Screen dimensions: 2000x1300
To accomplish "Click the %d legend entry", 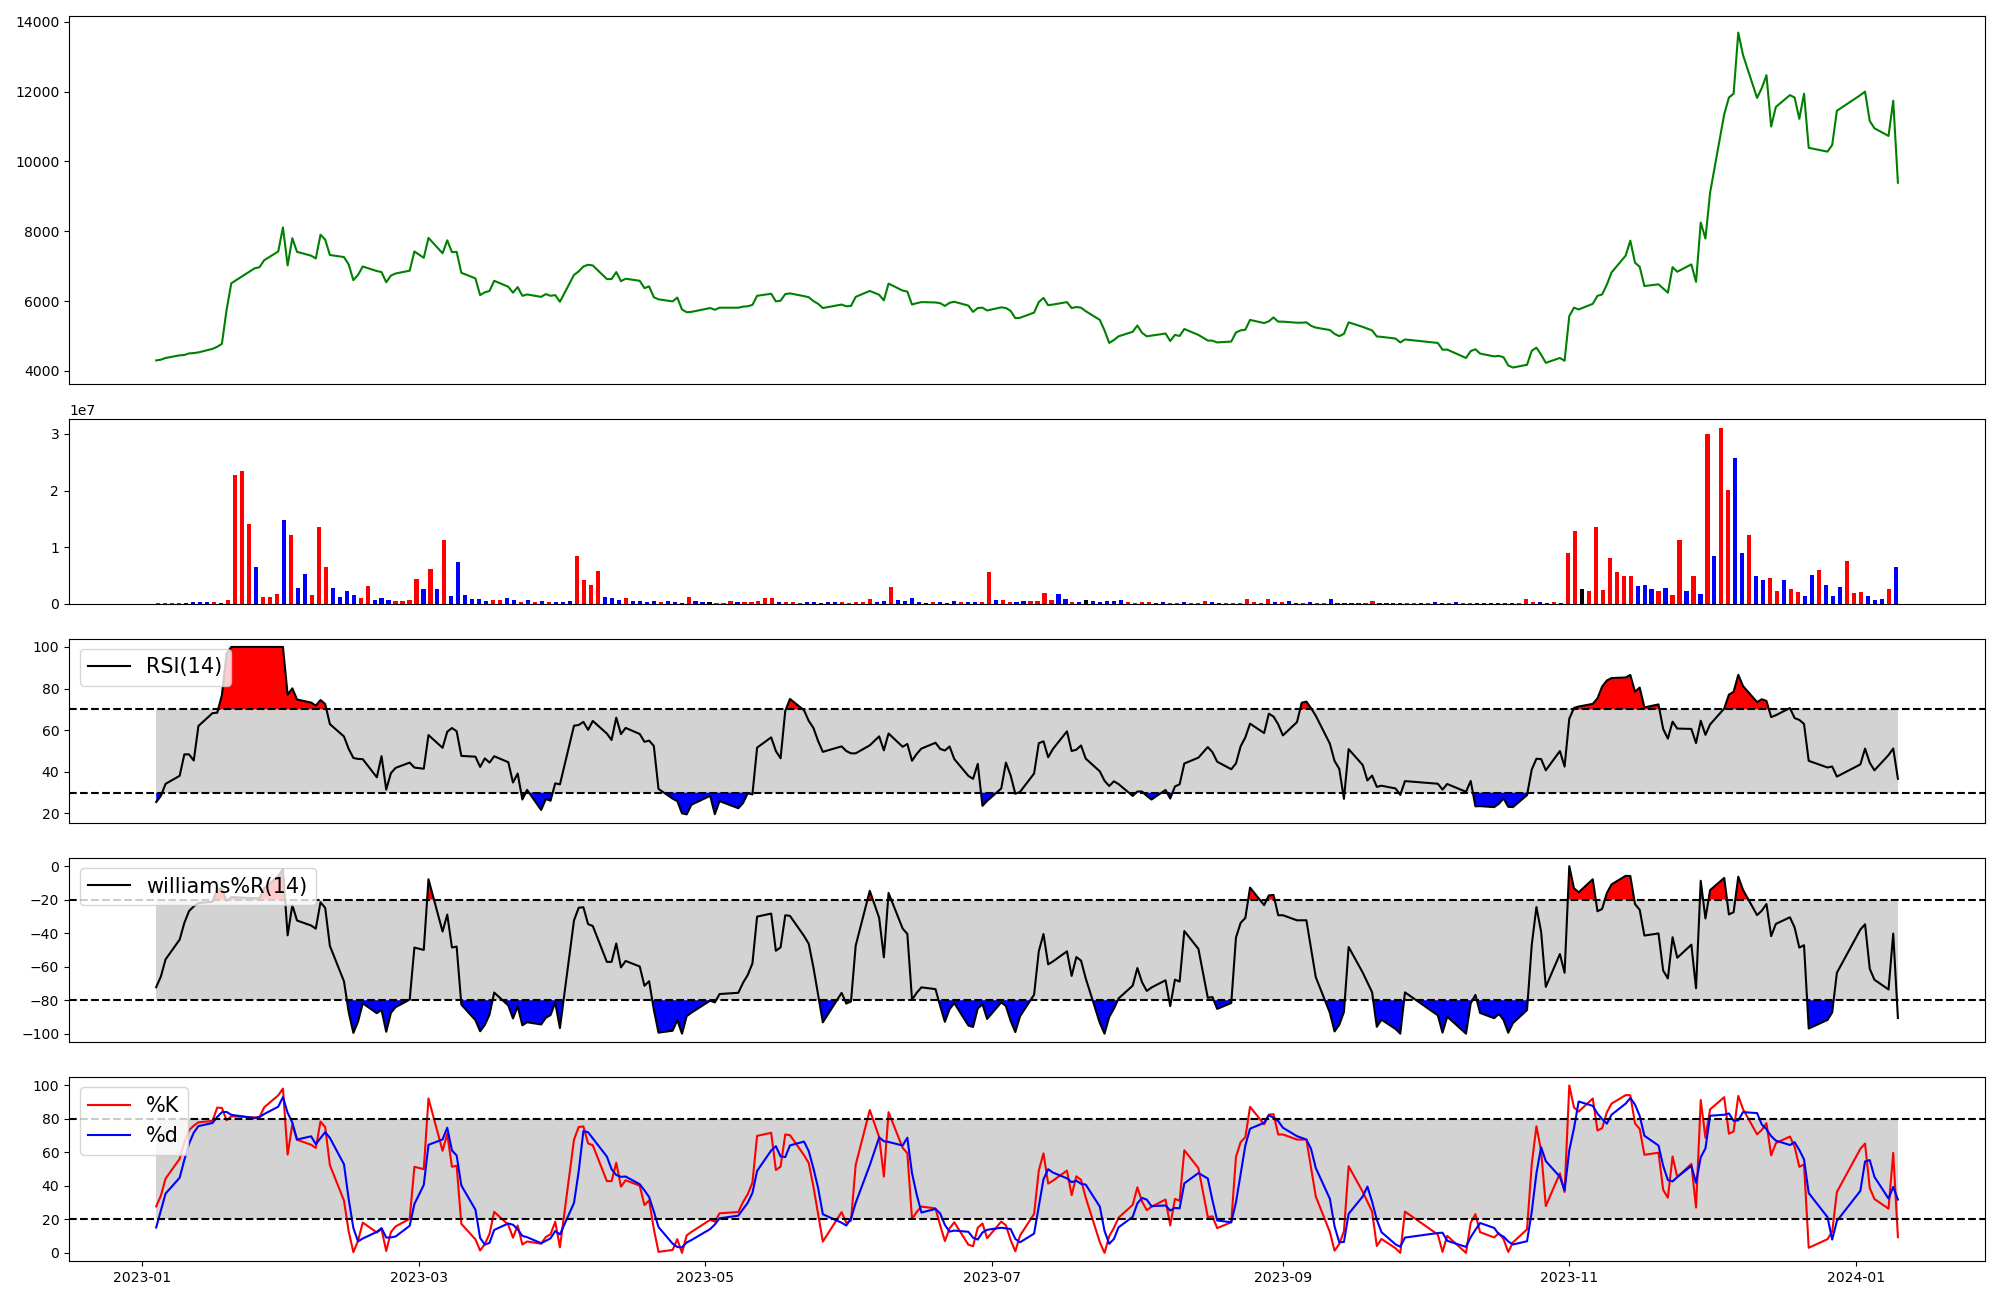I will click(162, 1135).
